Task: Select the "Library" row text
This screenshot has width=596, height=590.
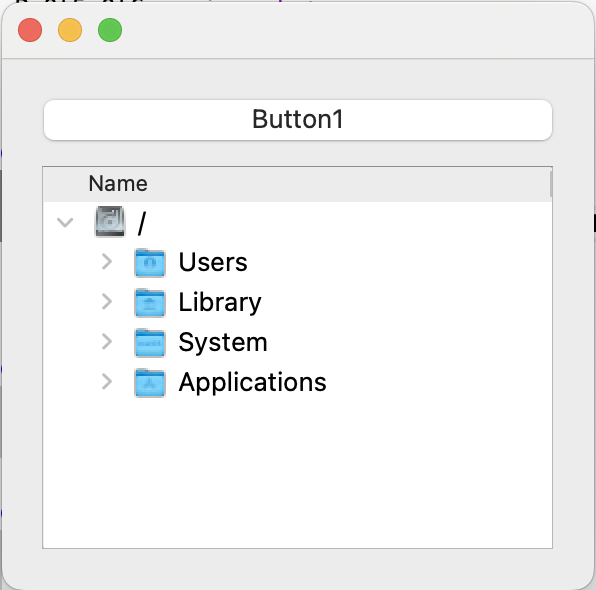Action: (220, 303)
